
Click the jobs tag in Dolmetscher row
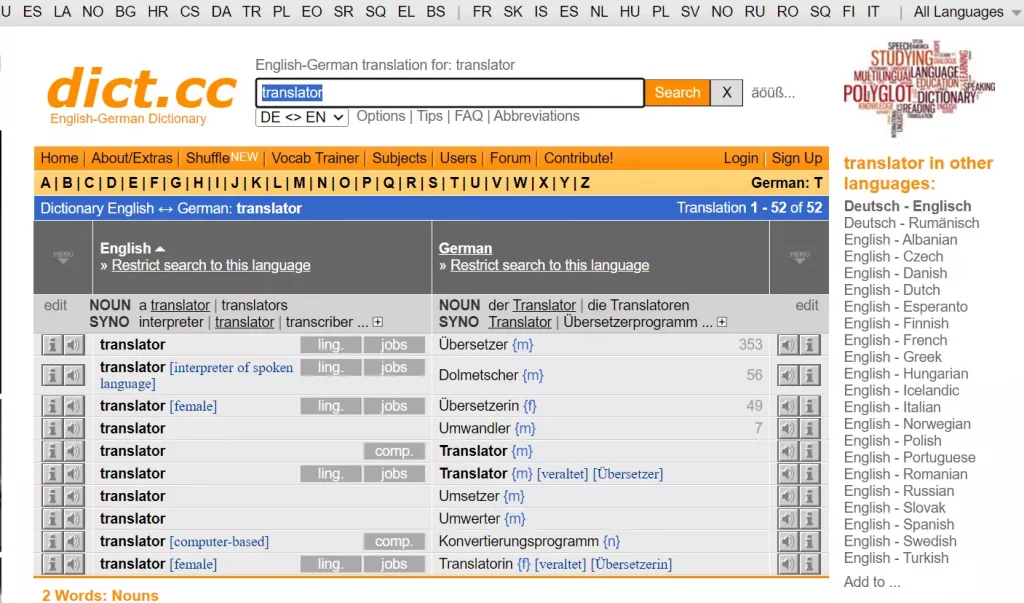394,367
